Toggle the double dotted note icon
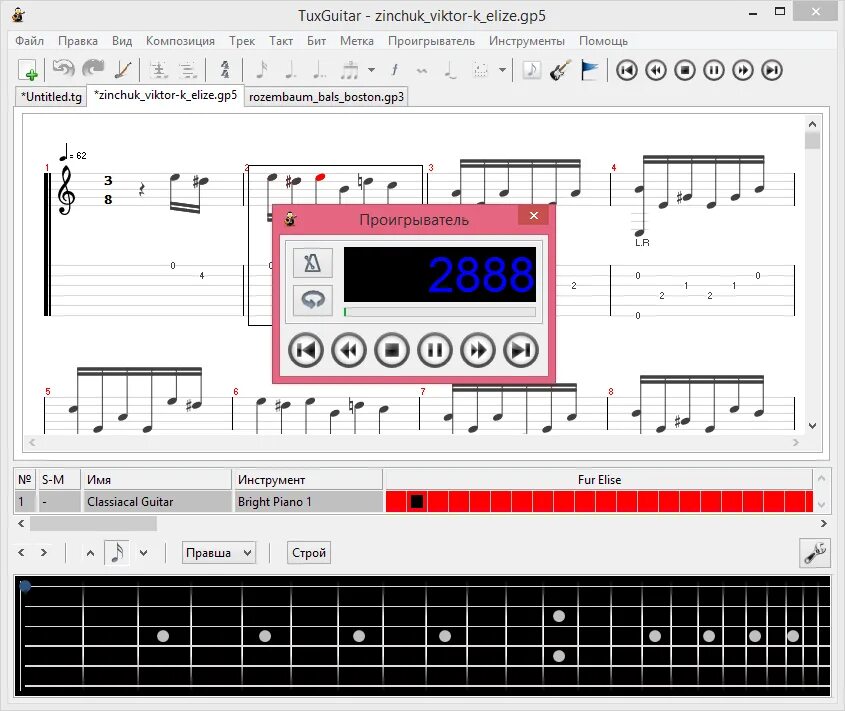Screen dimensions: 845x711 [x=320, y=70]
